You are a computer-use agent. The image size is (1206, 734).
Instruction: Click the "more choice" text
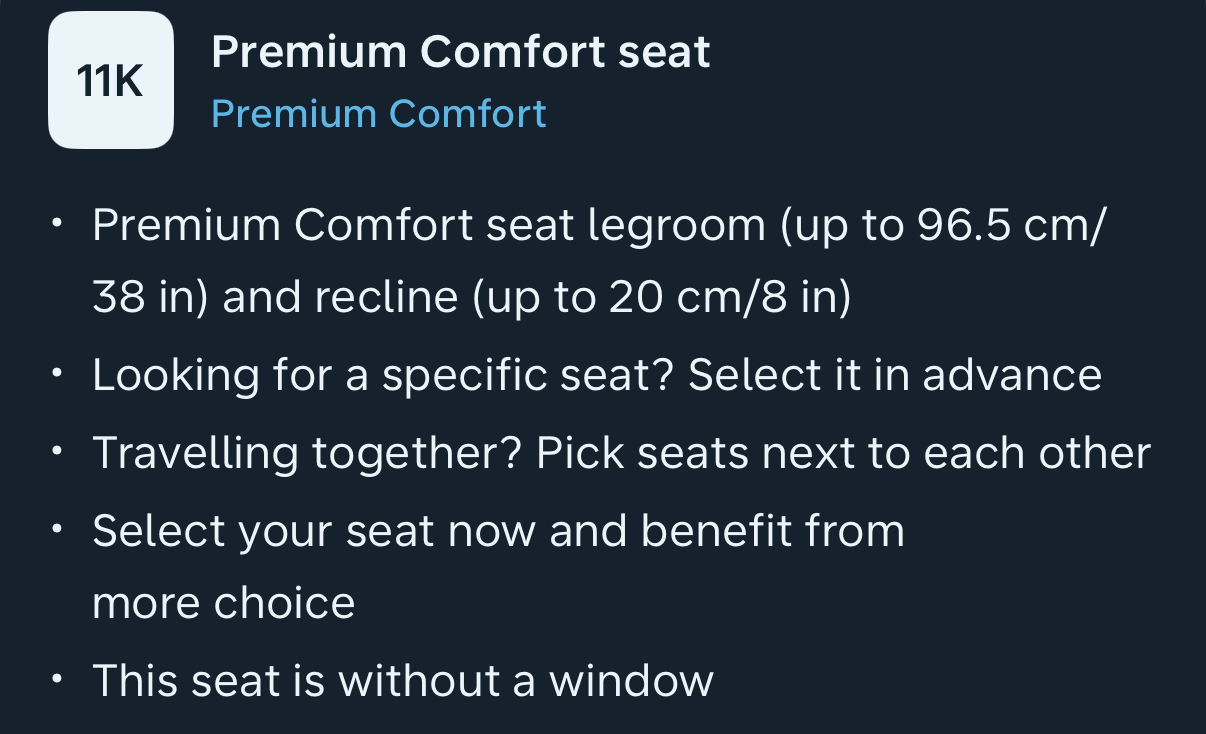(224, 603)
